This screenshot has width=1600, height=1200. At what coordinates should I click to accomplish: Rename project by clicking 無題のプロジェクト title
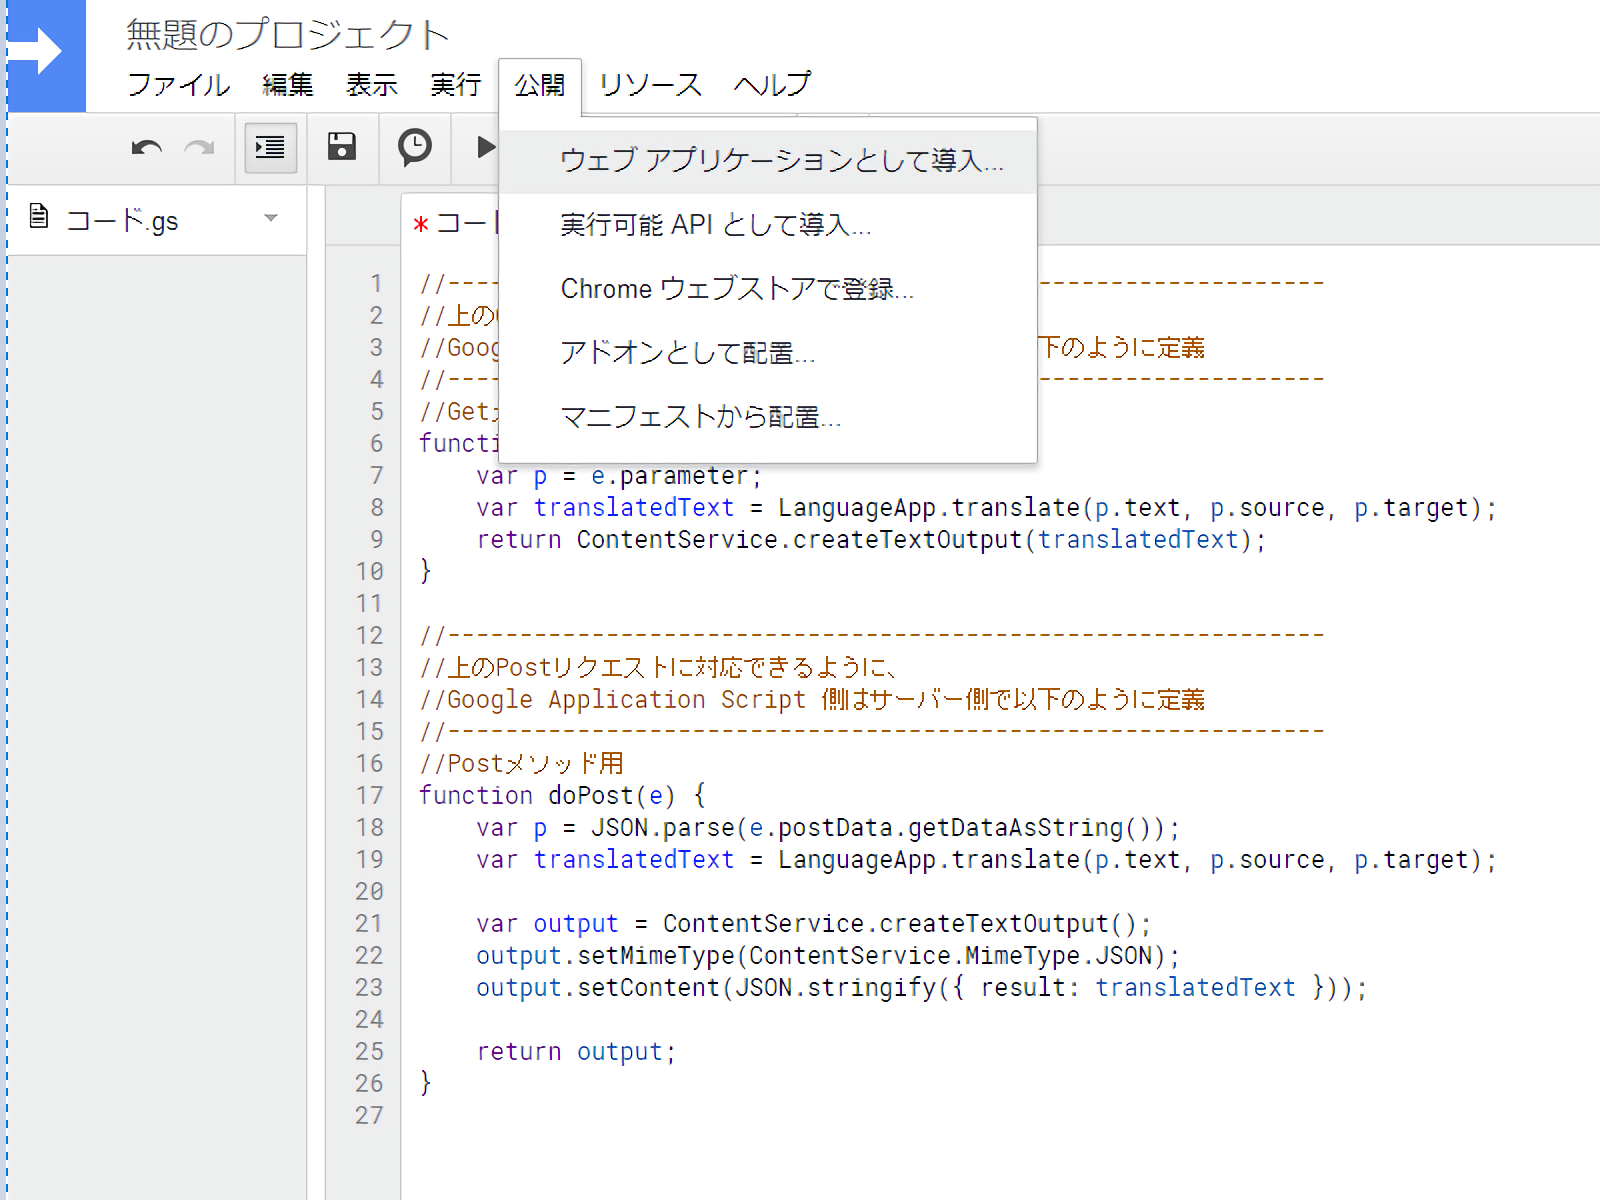tap(287, 35)
